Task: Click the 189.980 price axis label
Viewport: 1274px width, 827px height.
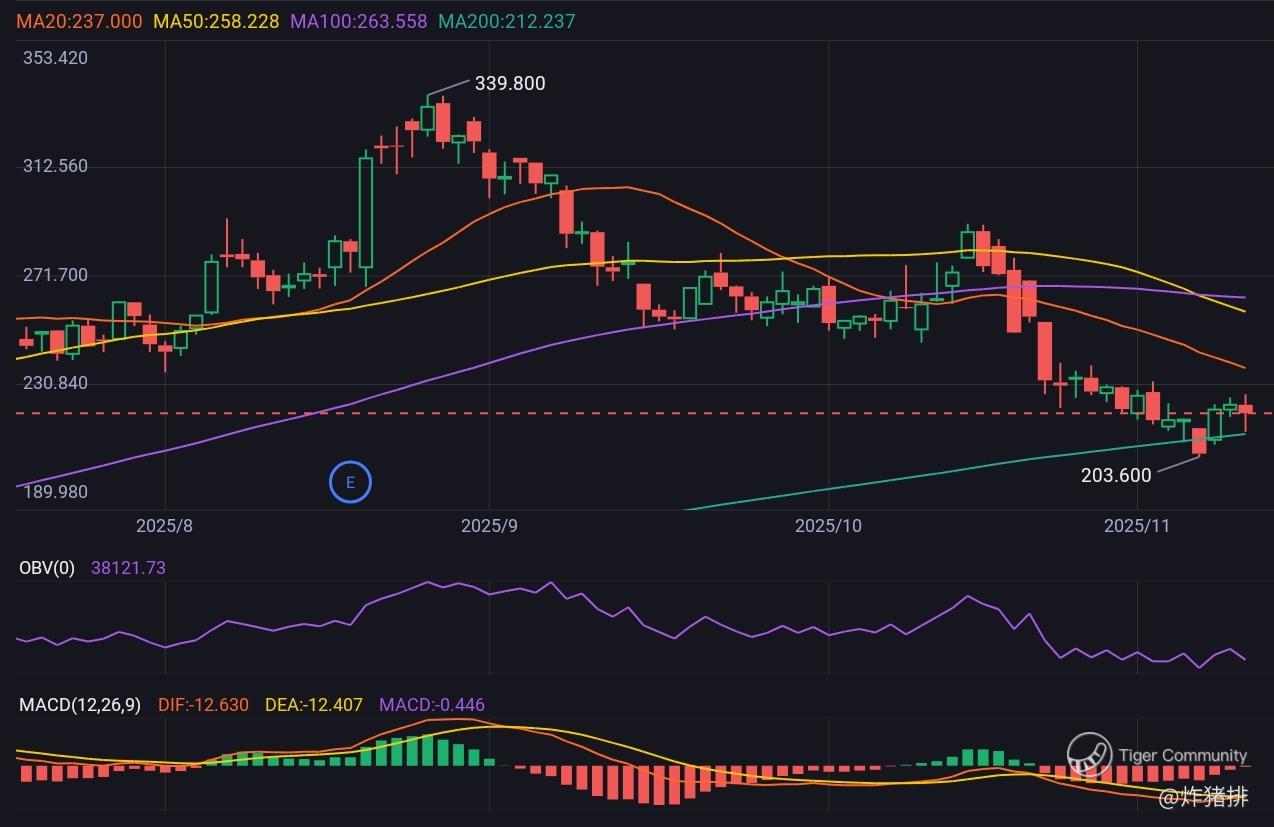Action: point(55,492)
